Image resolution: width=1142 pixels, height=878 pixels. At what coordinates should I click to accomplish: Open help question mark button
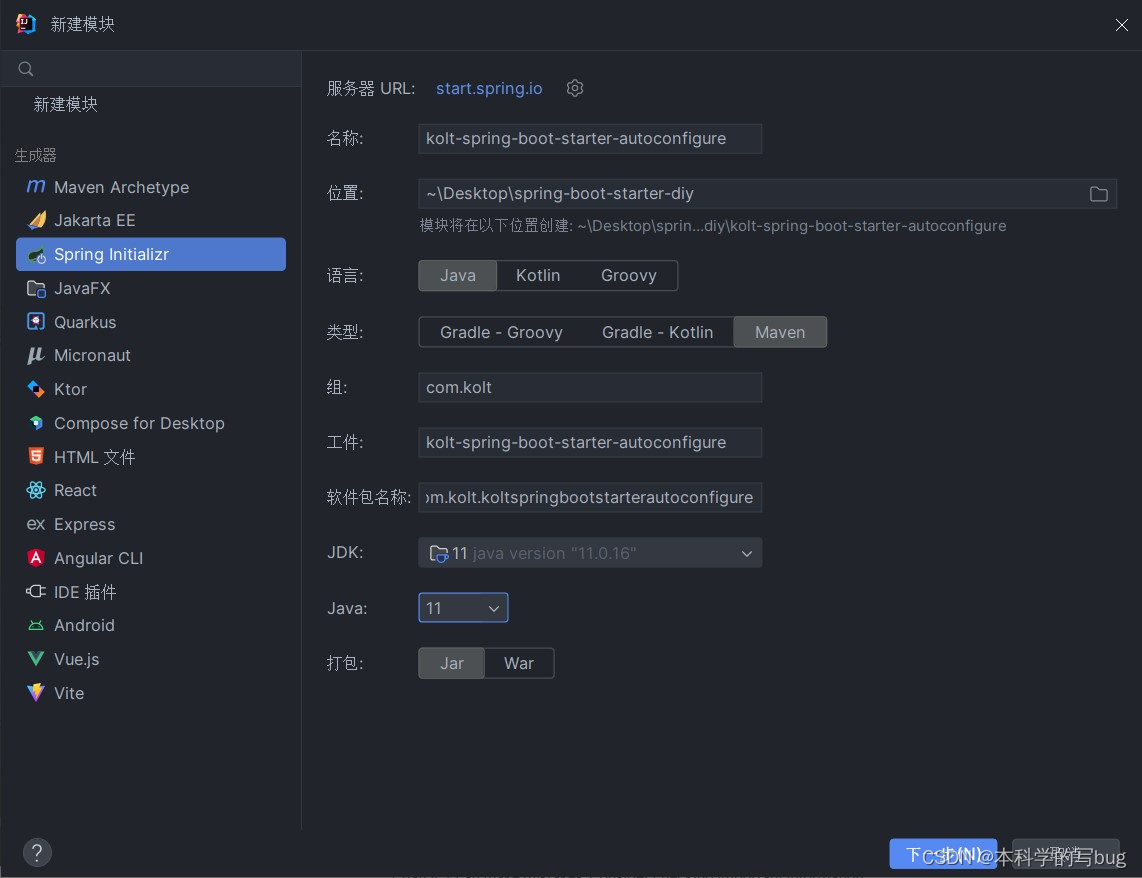pos(37,853)
